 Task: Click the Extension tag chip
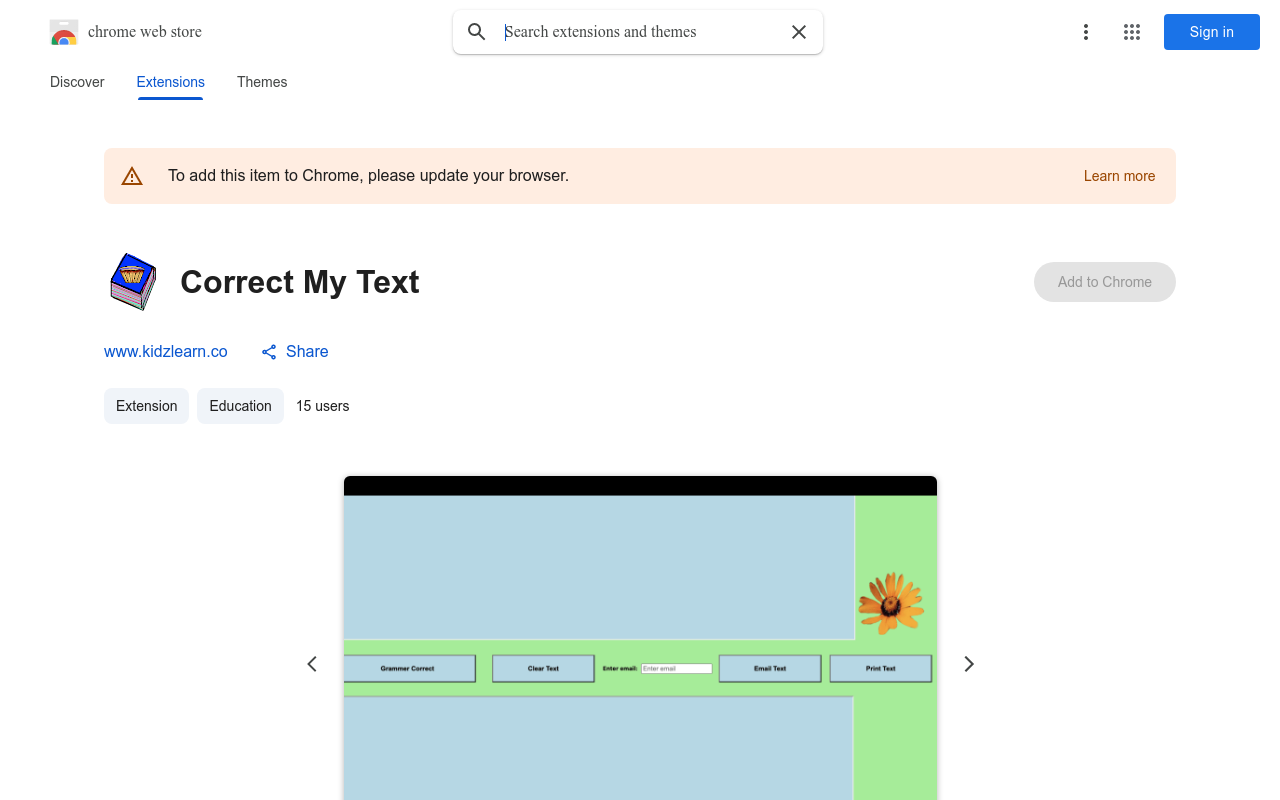point(146,406)
